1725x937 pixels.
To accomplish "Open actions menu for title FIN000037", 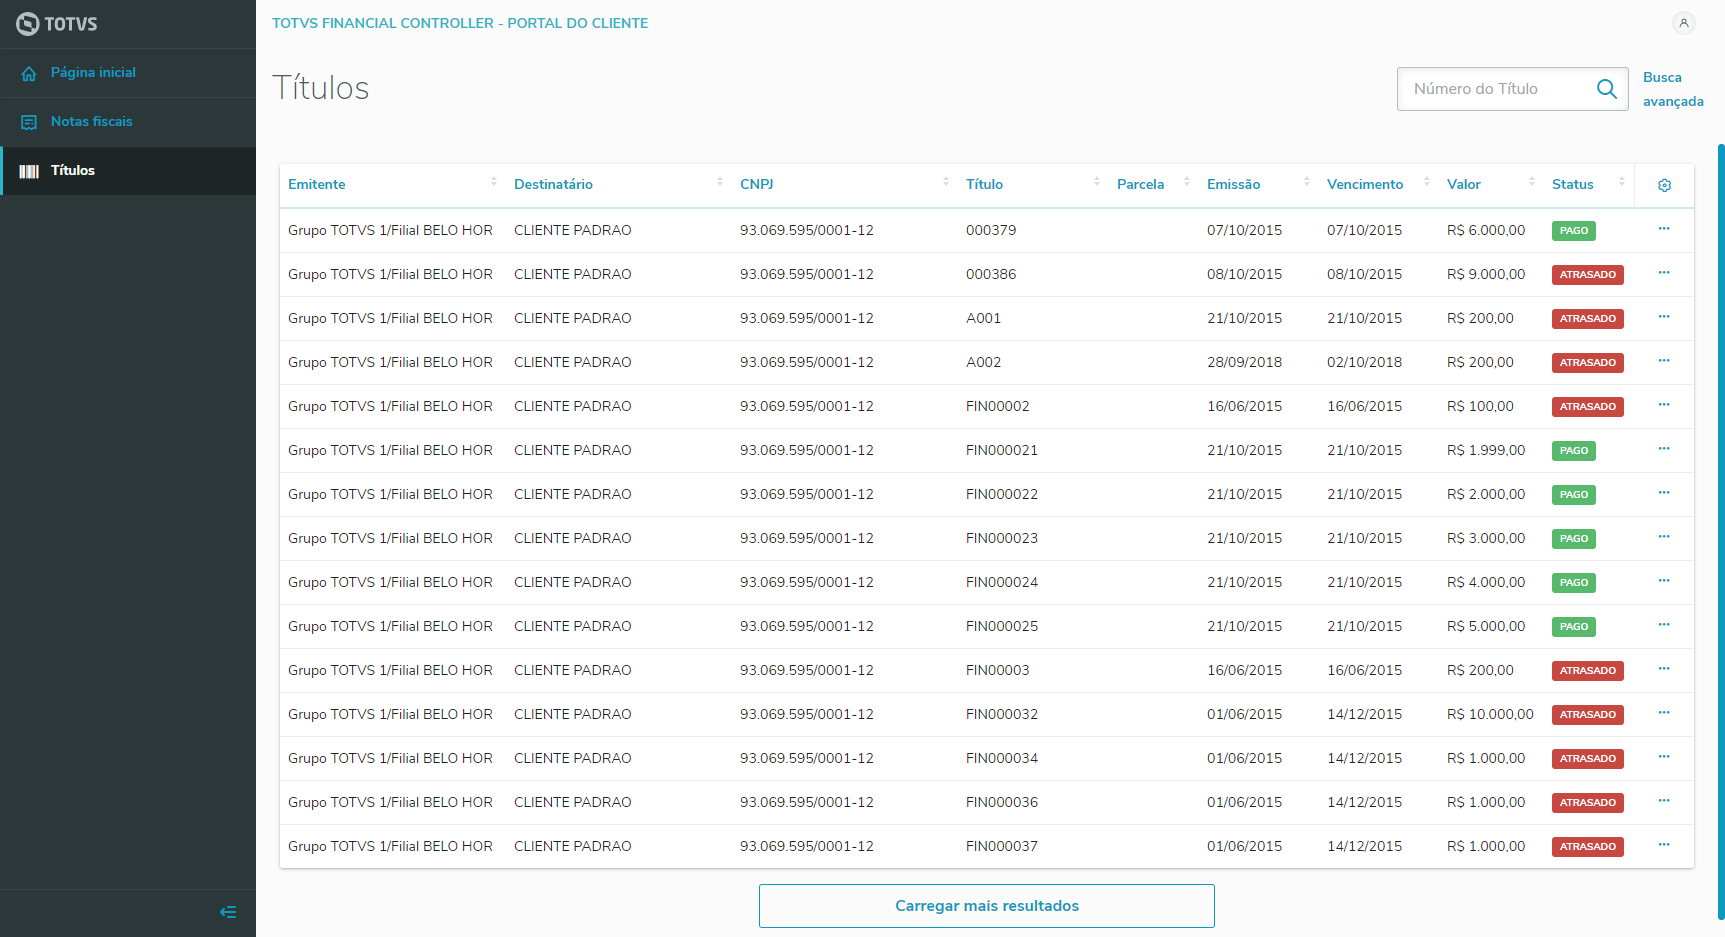I will [1664, 845].
